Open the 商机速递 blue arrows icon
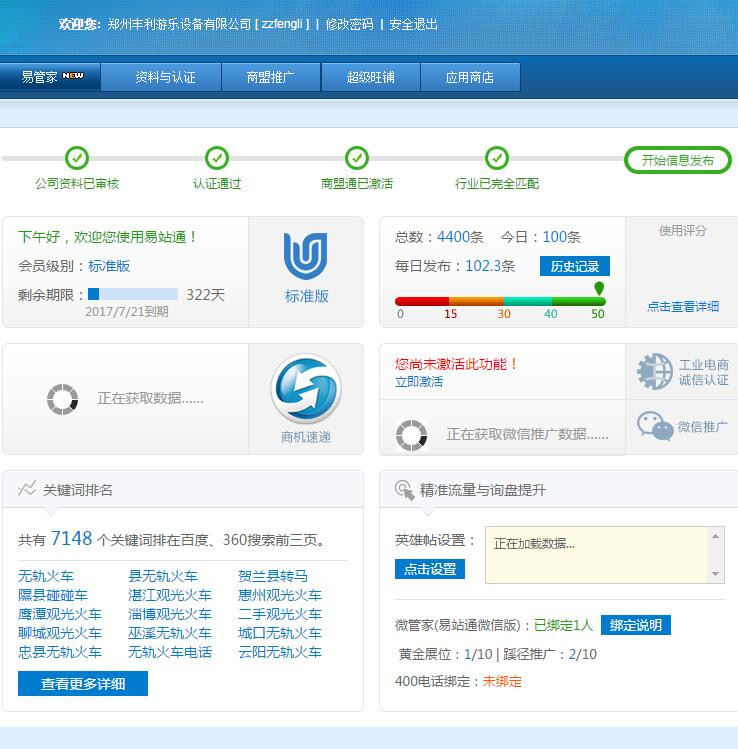738x749 pixels. tap(306, 390)
